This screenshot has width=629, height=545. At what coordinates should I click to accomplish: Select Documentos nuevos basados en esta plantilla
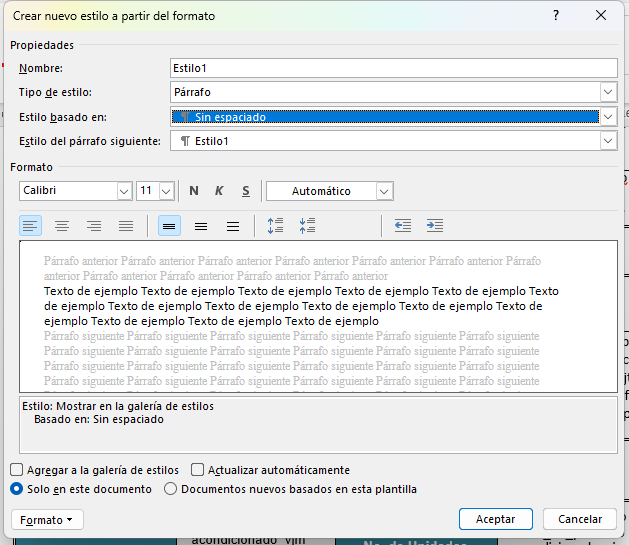click(170, 489)
